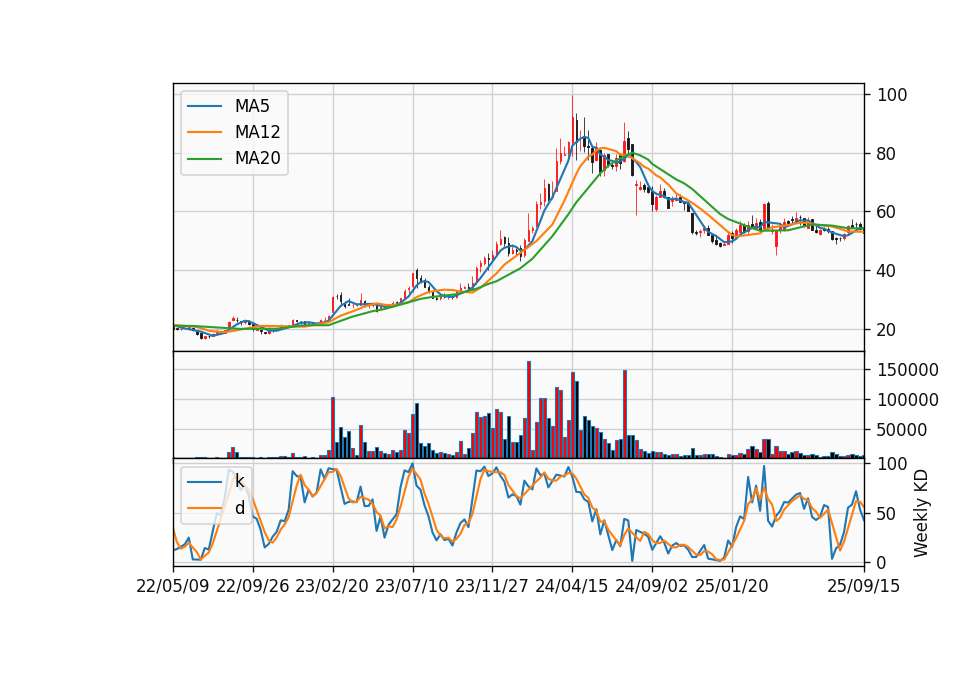Viewport: 960px width, 690px height.
Task: Click the volume axis value 100000
Action: (x=908, y=400)
